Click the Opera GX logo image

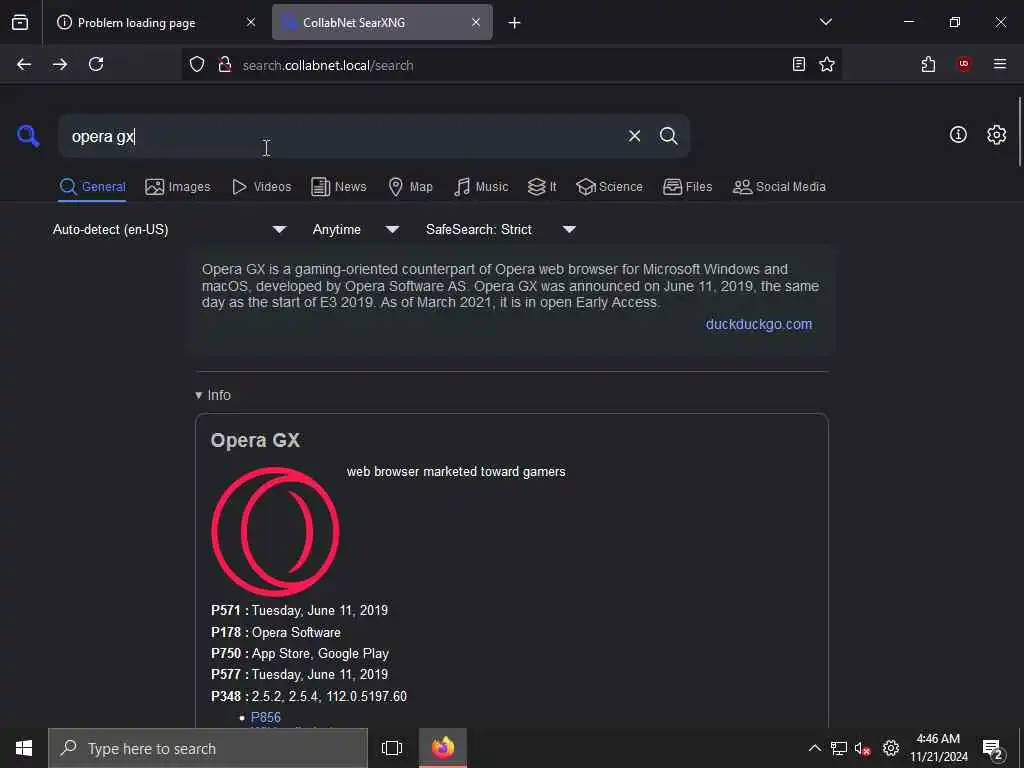[275, 531]
